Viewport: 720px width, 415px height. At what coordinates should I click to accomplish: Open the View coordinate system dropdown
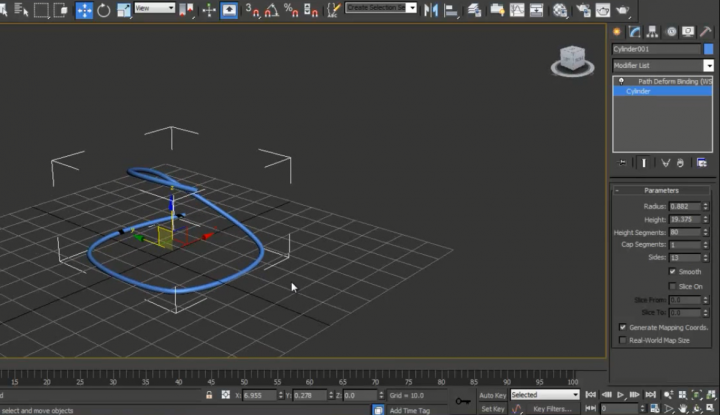(154, 9)
